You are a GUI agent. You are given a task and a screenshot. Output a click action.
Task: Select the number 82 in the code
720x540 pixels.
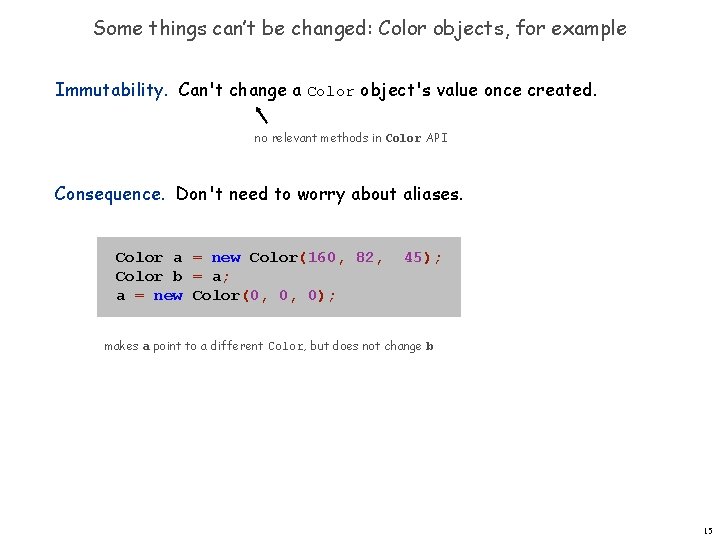365,257
